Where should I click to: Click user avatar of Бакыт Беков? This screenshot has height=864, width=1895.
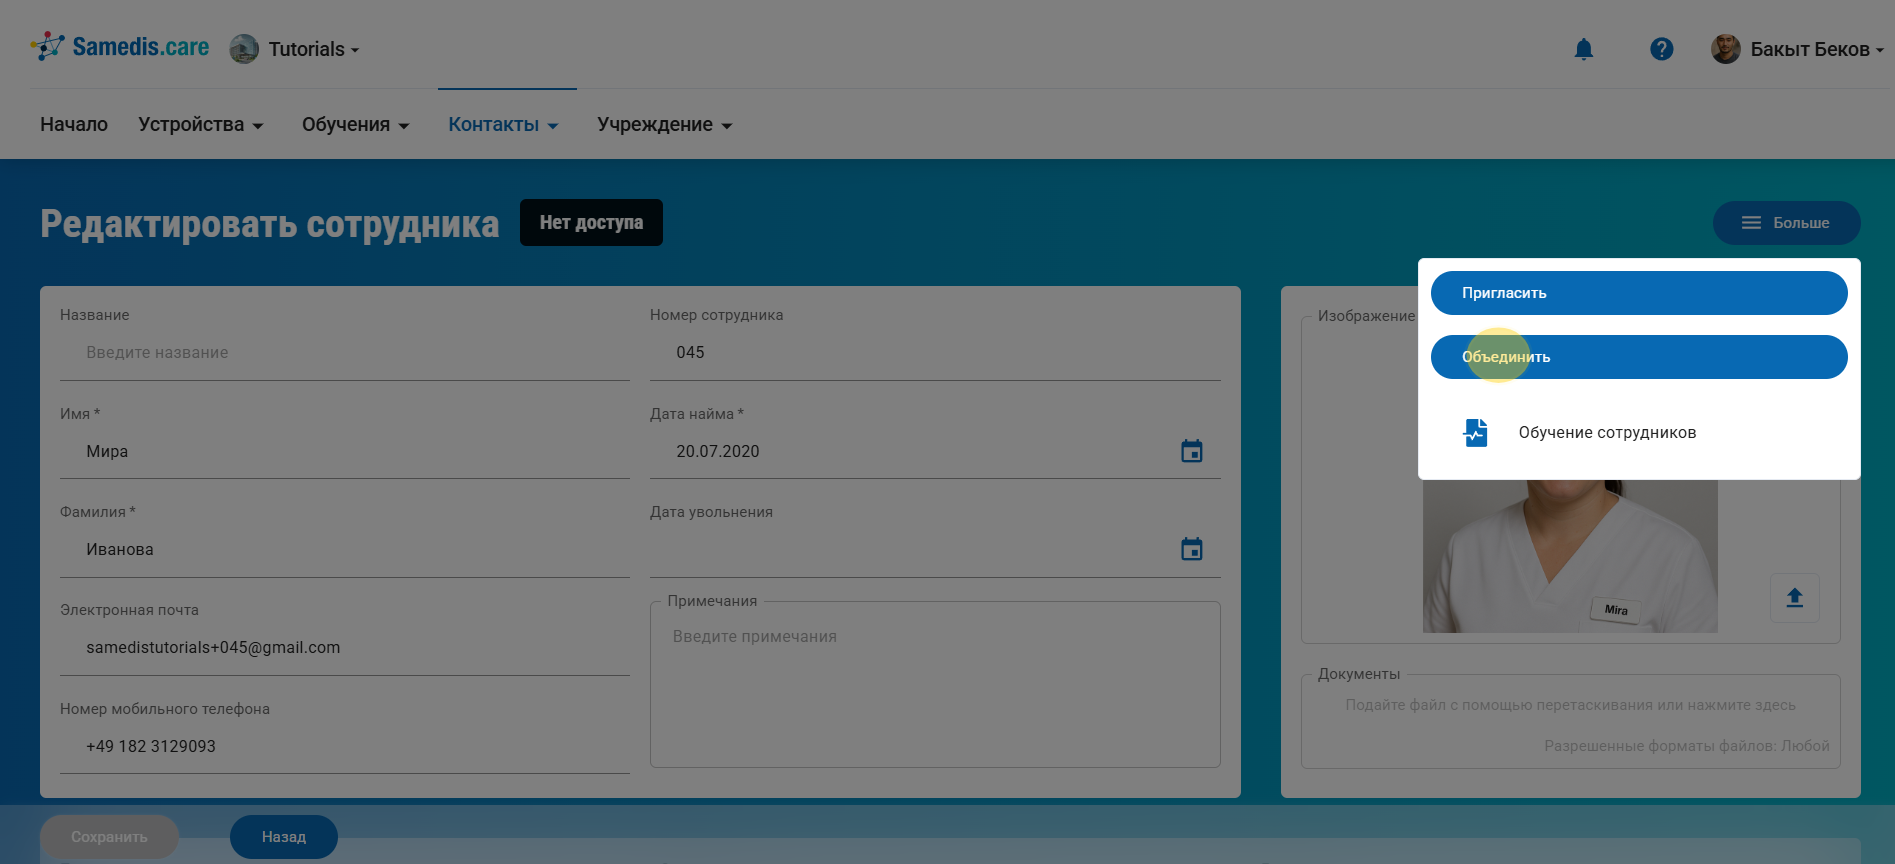1725,49
